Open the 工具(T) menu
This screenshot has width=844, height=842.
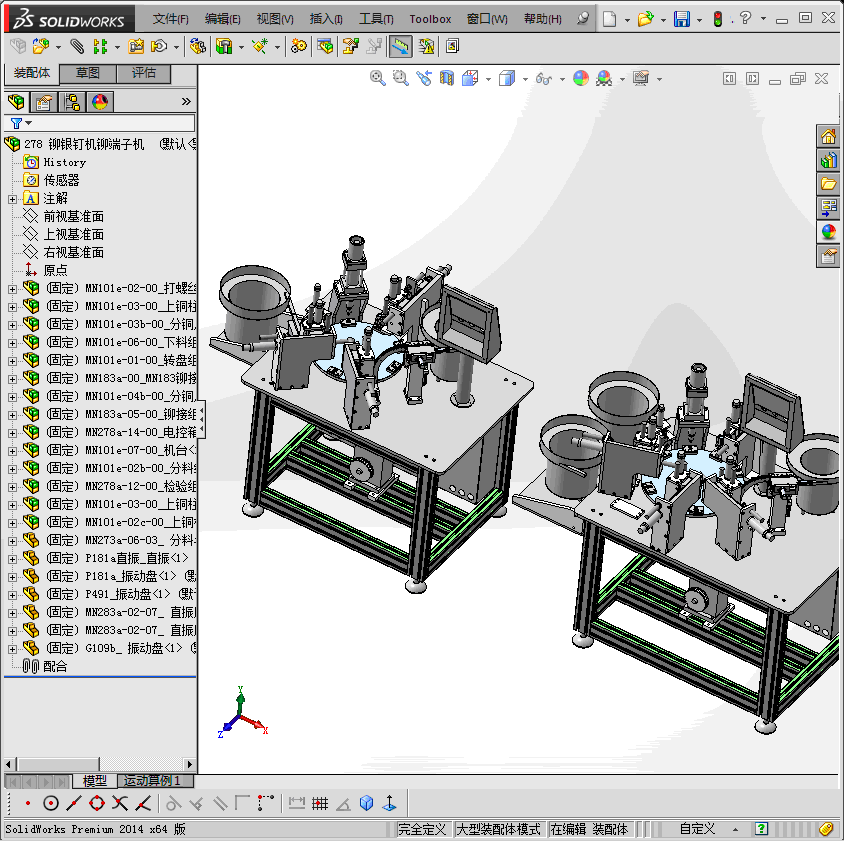pos(376,19)
